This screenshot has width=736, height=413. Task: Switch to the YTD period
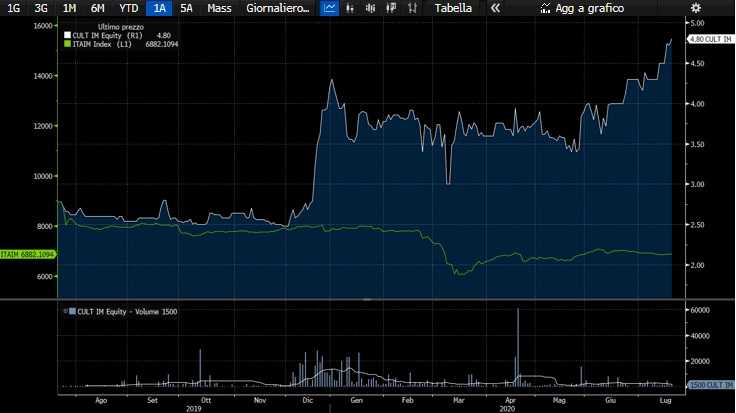tap(129, 8)
